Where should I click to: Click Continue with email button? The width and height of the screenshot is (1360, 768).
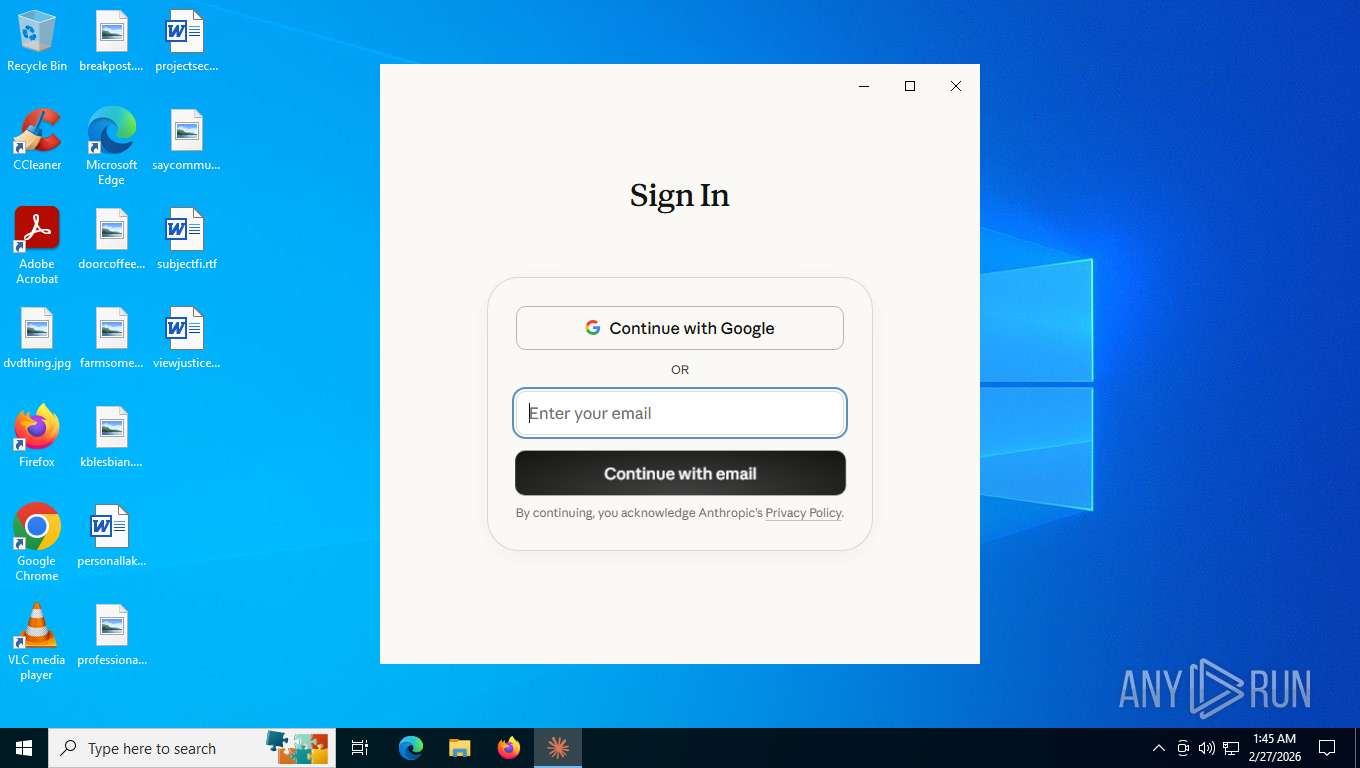point(680,473)
